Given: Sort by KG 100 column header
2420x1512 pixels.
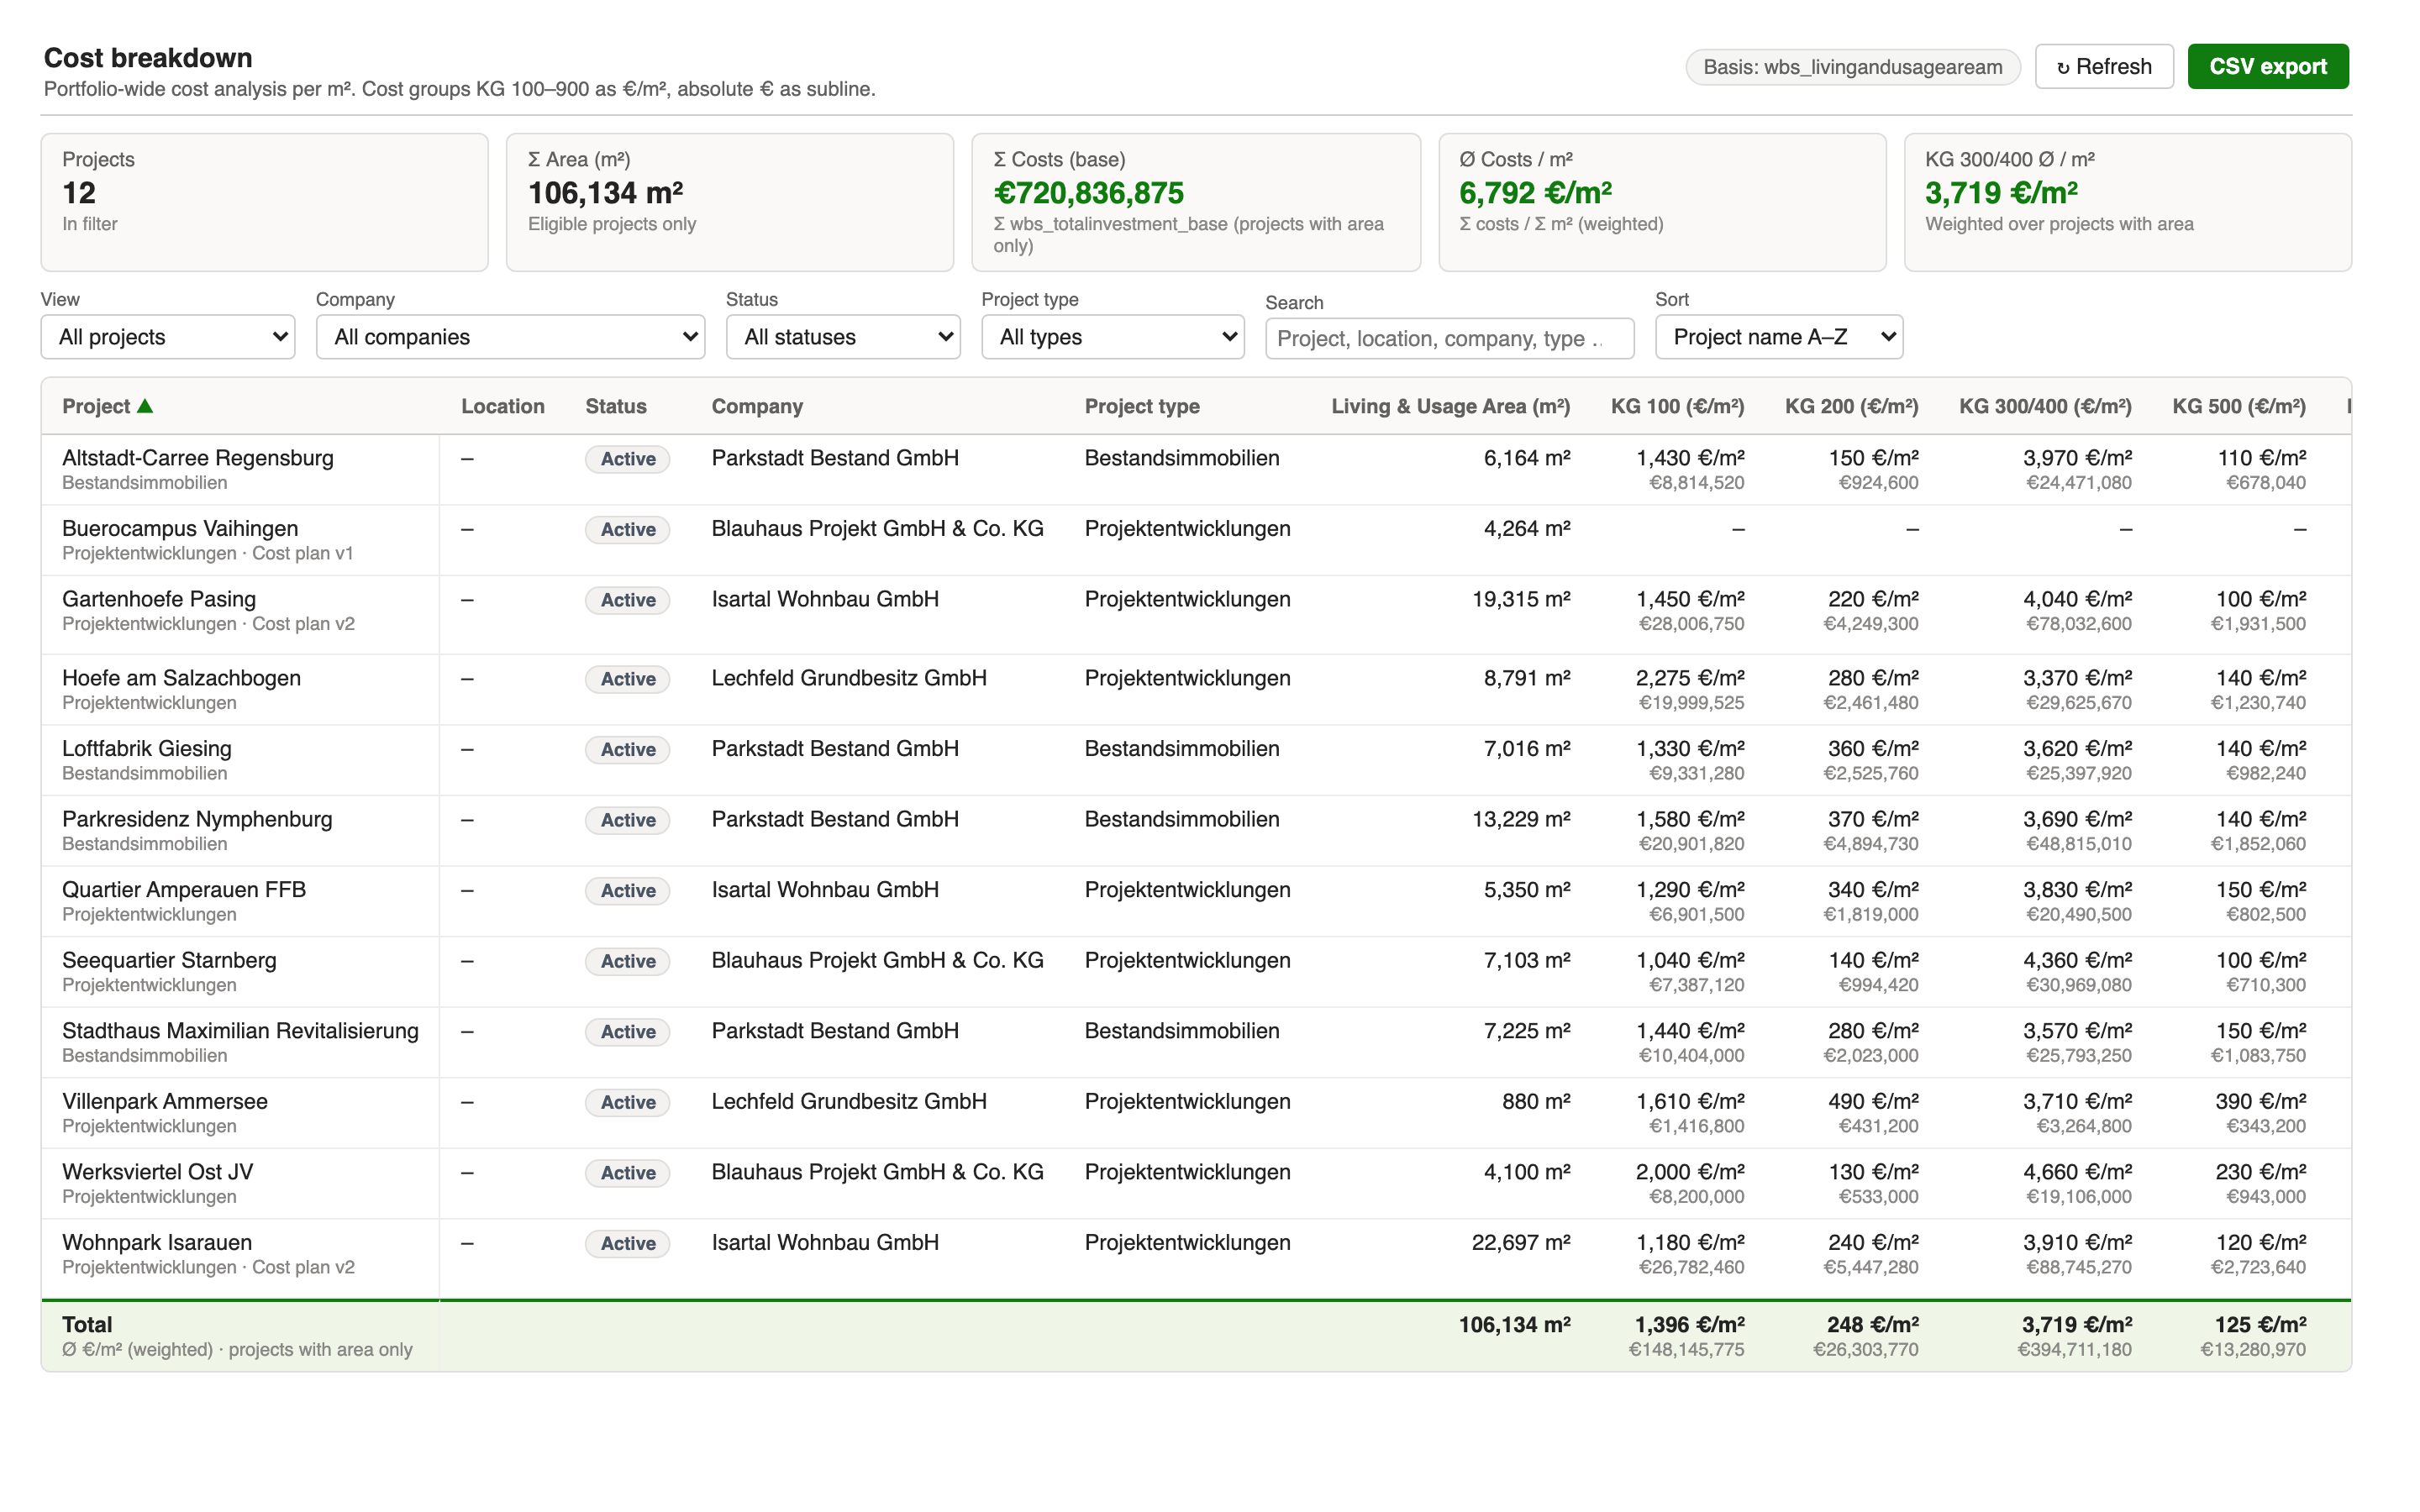Looking at the screenshot, I should pos(1677,406).
